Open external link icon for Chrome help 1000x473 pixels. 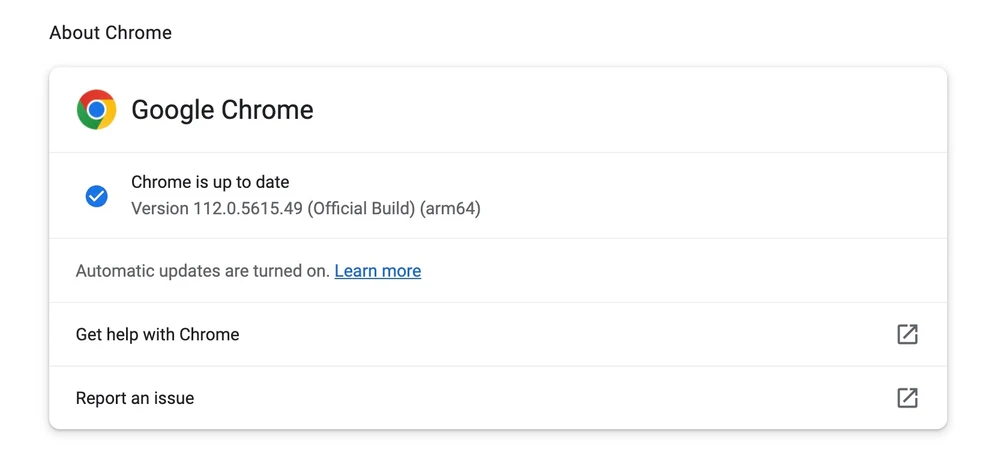[x=907, y=334]
